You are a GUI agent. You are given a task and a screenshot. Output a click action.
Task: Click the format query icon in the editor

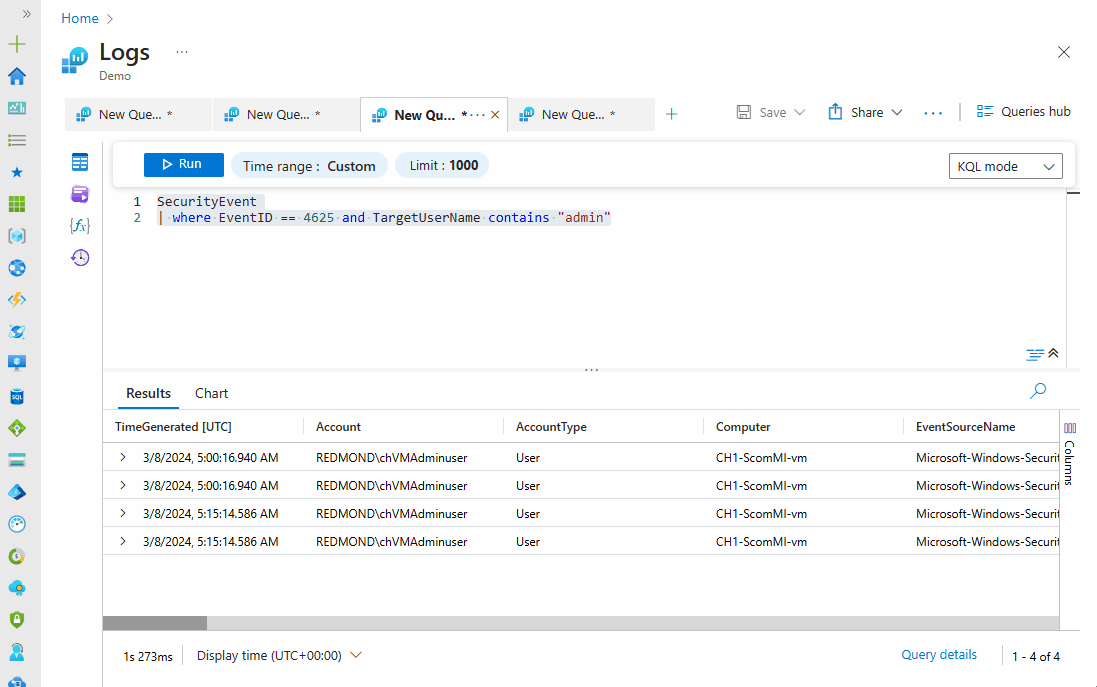point(1035,355)
